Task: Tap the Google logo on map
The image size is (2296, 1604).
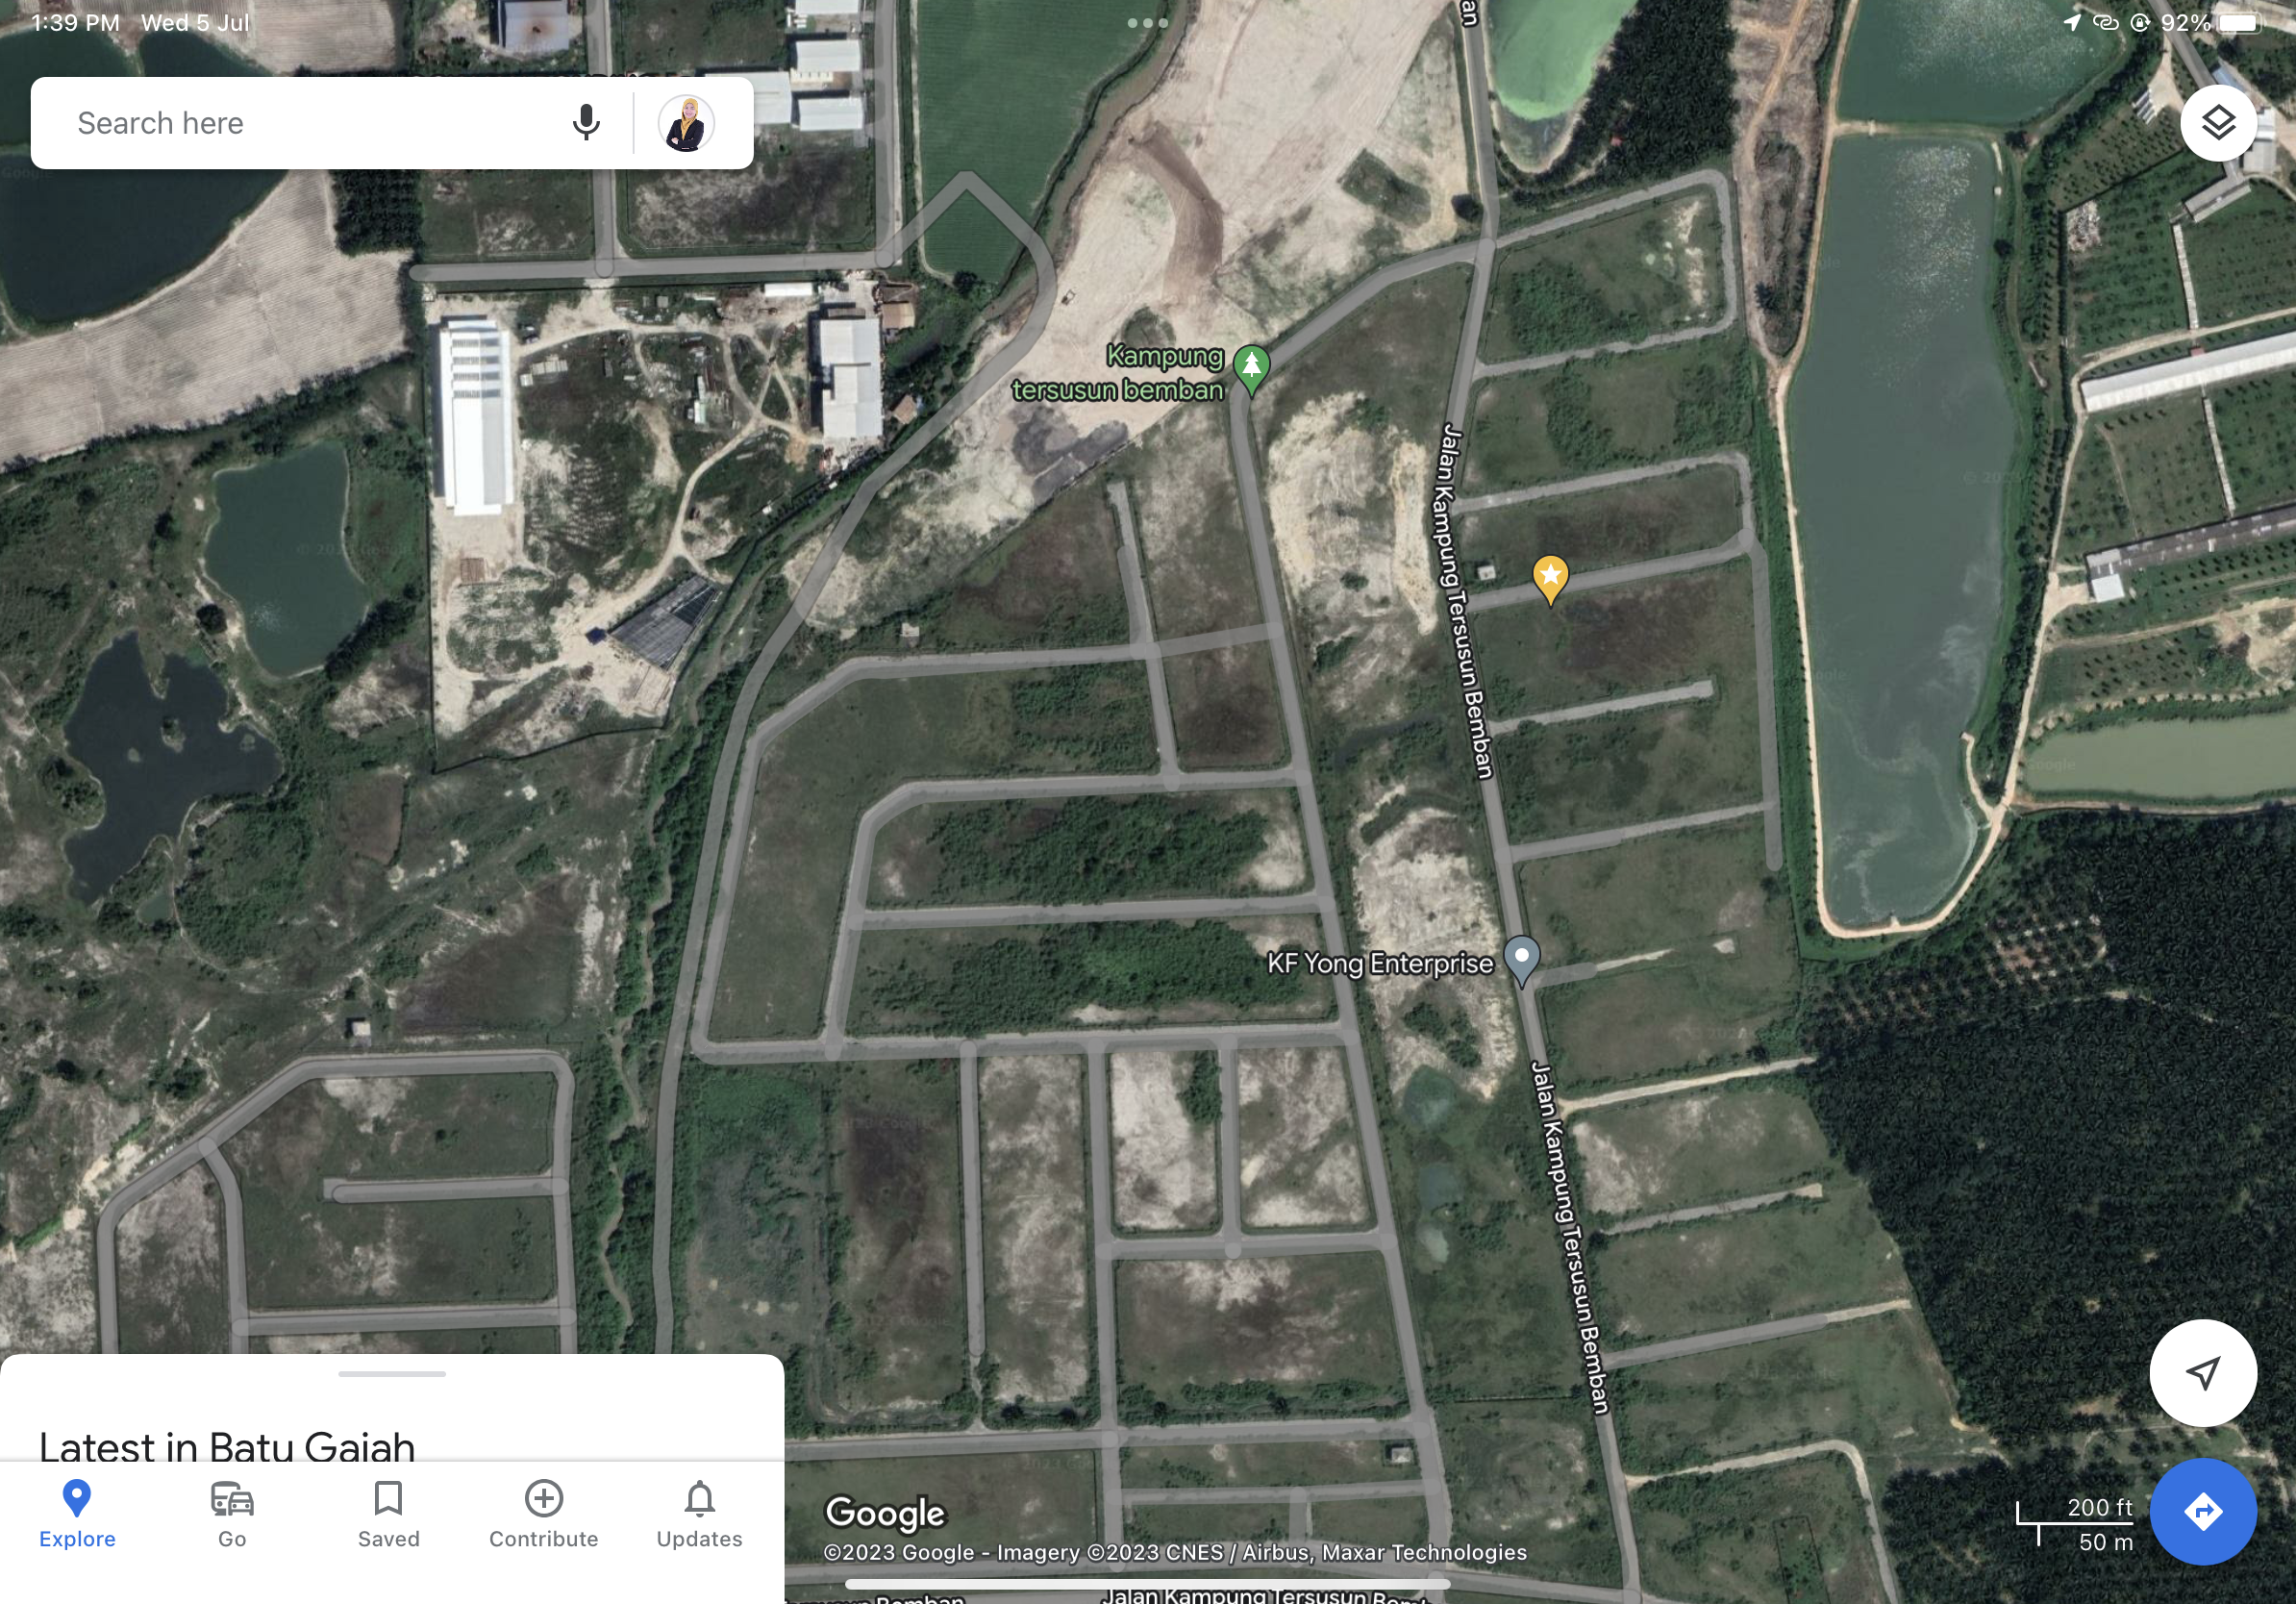Action: click(884, 1513)
